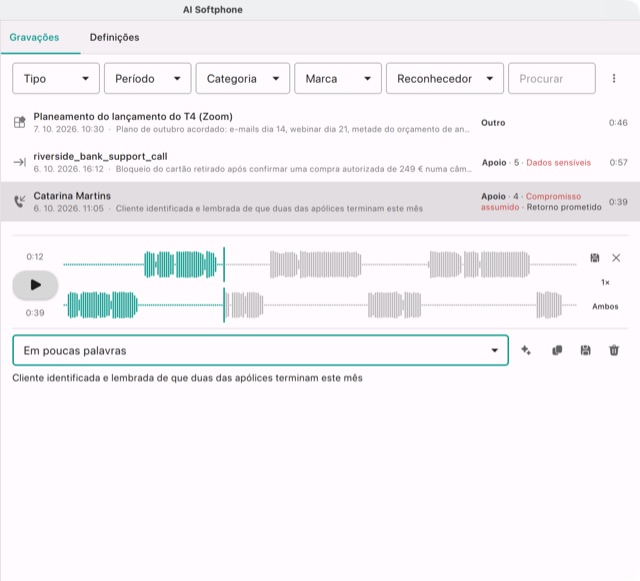Viewport: 640px width, 581px height.
Task: Switch to the Gravações tab
Action: 34,37
